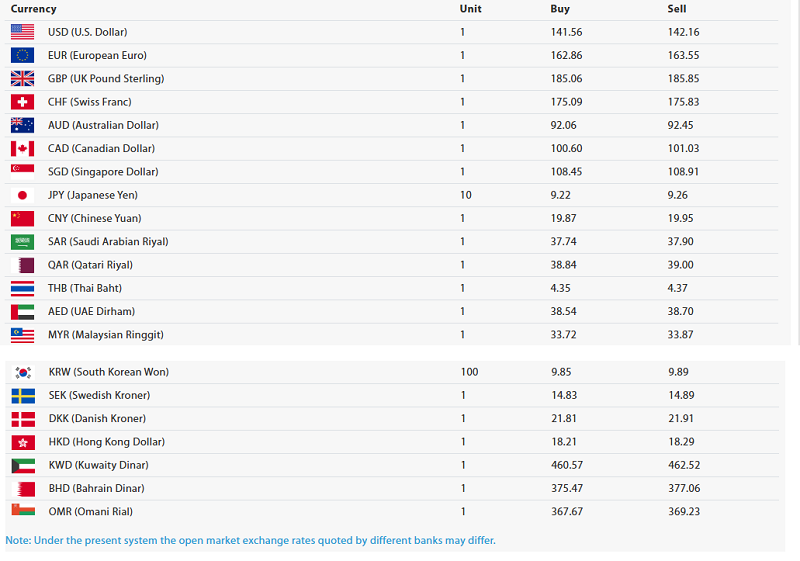The image size is (800, 561).
Task: Select the MYR (Malaysian Ringgit) label
Action: (105, 335)
